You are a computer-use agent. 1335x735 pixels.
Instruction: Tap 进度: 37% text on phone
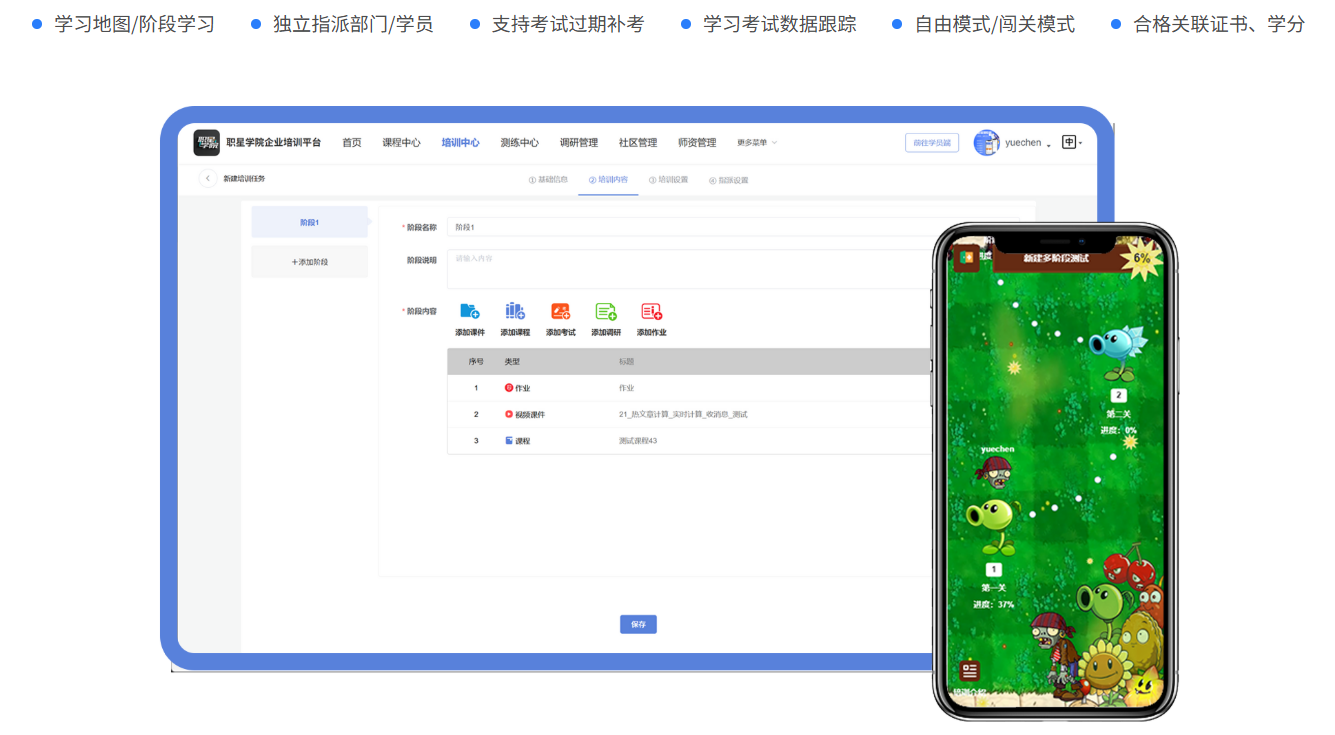994,604
